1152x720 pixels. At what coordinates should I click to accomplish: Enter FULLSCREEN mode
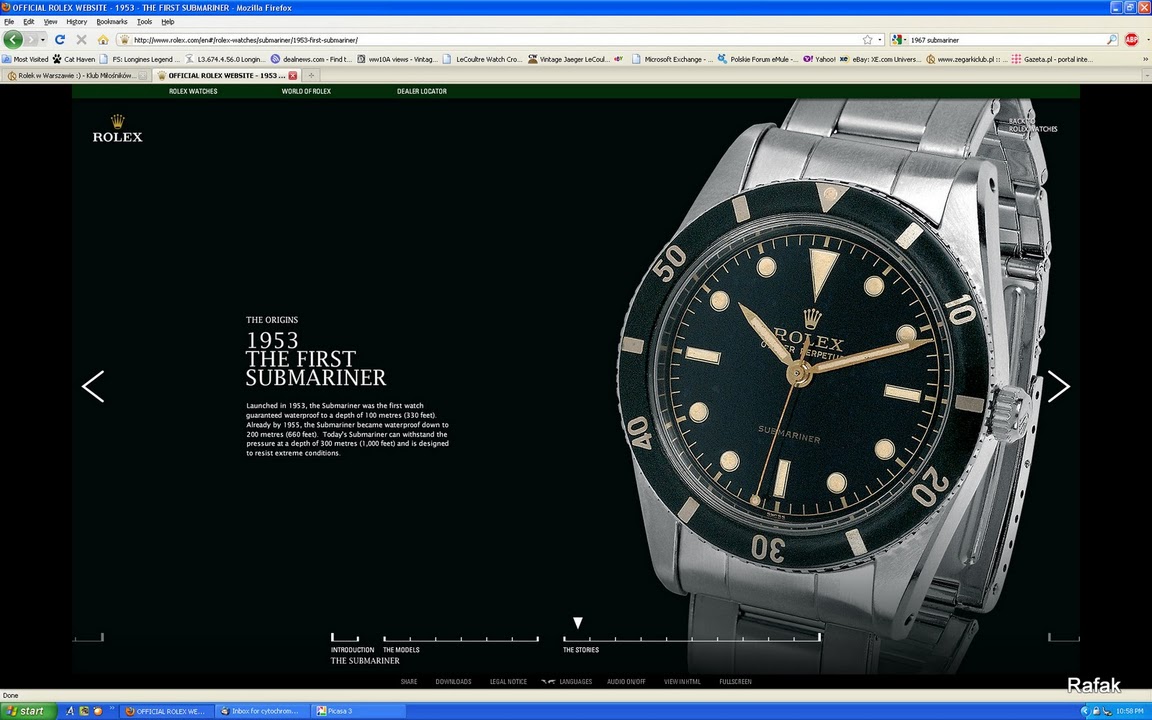pyautogui.click(x=735, y=682)
